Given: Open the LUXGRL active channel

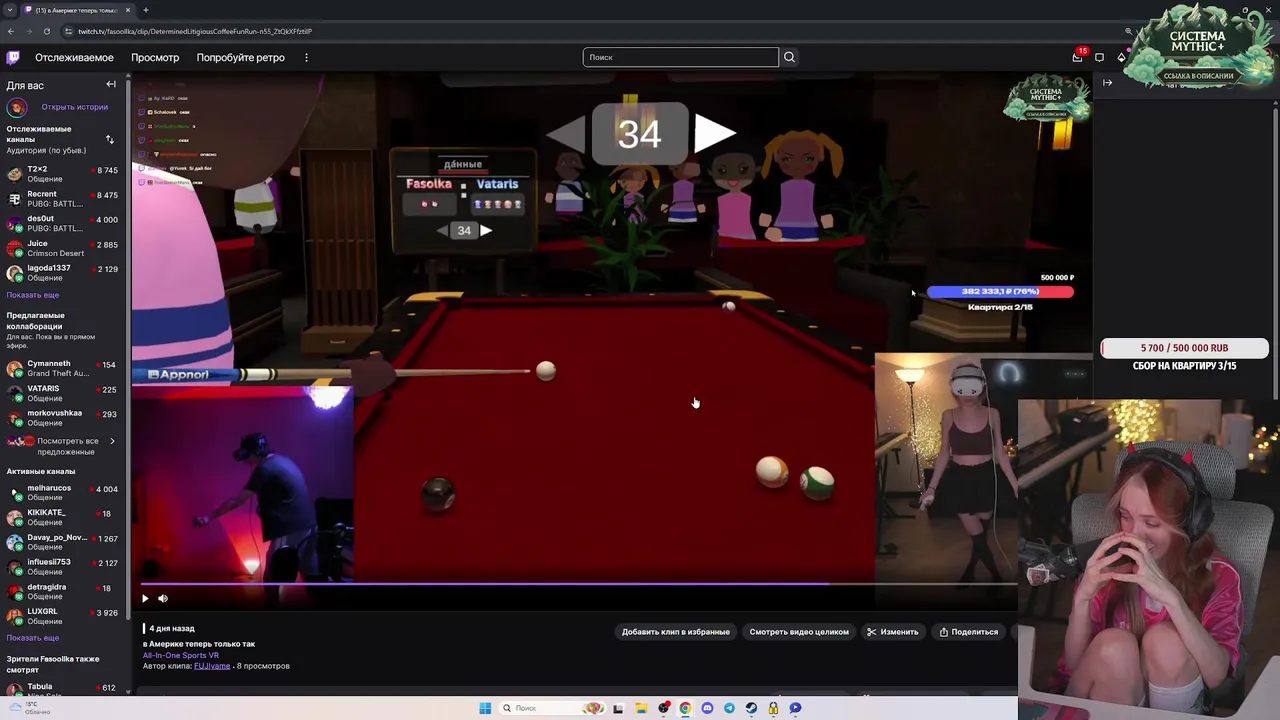Looking at the screenshot, I should coord(64,616).
